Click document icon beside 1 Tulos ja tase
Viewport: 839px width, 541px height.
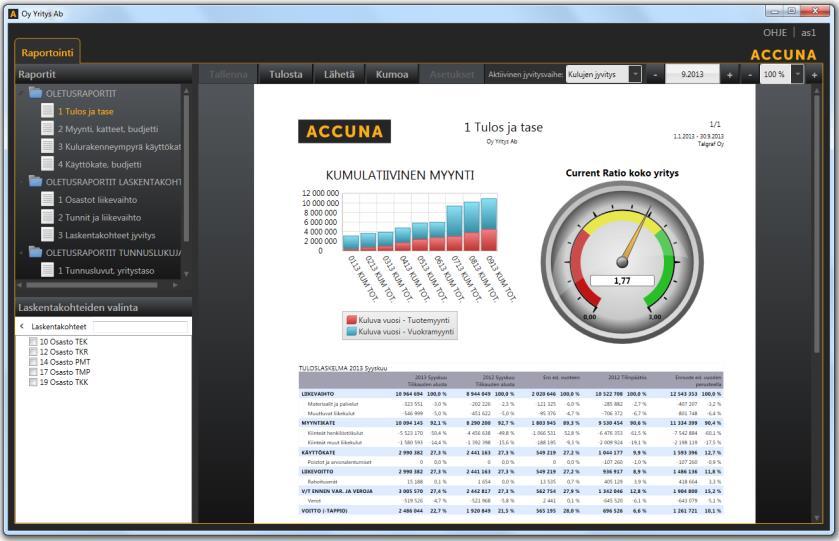point(47,111)
